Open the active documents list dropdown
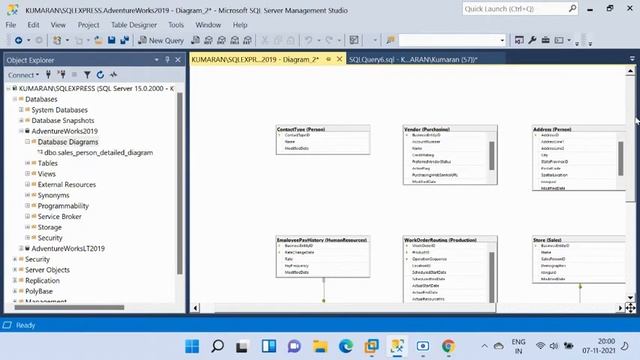640x360 pixels. pos(632,59)
